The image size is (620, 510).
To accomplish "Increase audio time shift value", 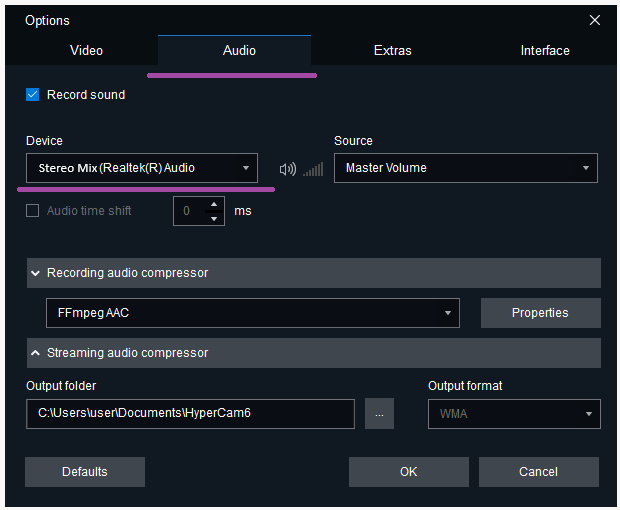I will tap(214, 204).
